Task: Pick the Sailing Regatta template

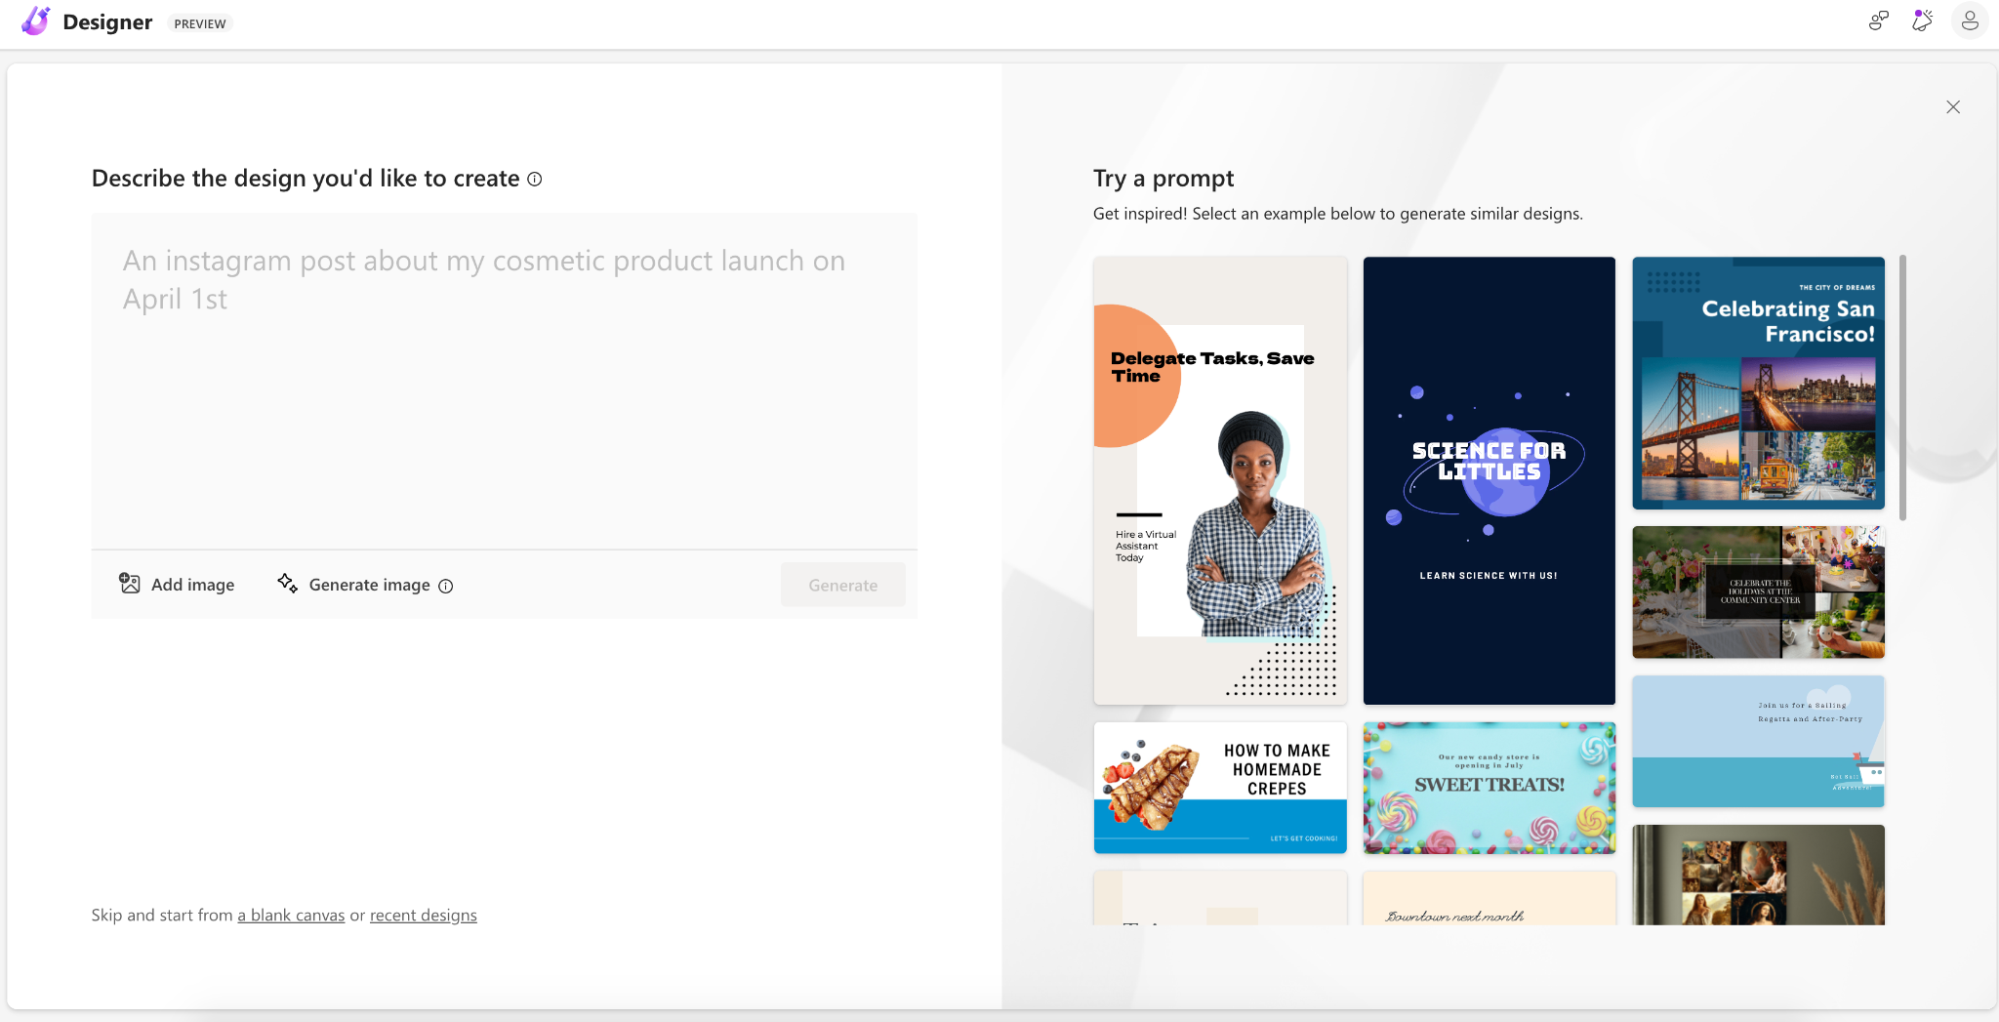Action: pyautogui.click(x=1758, y=741)
